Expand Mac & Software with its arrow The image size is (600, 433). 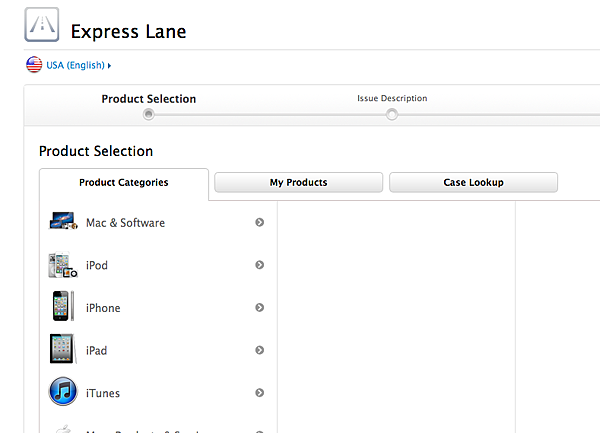[x=259, y=222]
